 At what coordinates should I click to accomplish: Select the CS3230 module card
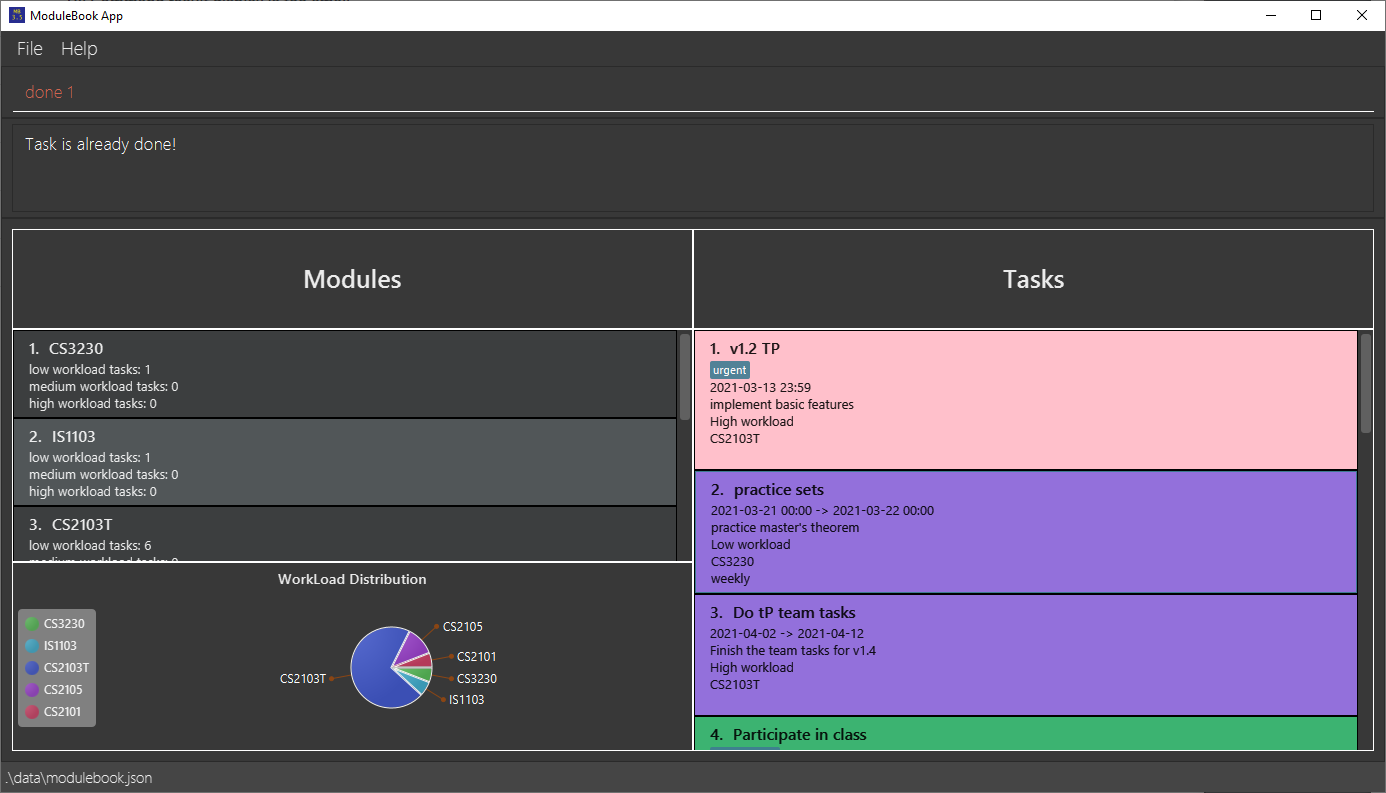coord(345,374)
